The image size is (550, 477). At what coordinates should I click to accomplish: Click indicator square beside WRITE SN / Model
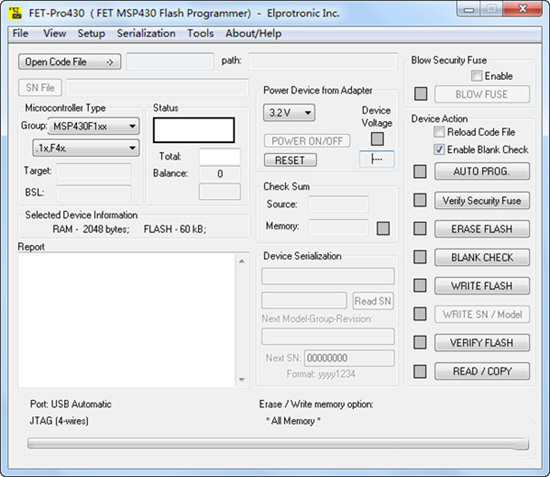click(x=420, y=314)
